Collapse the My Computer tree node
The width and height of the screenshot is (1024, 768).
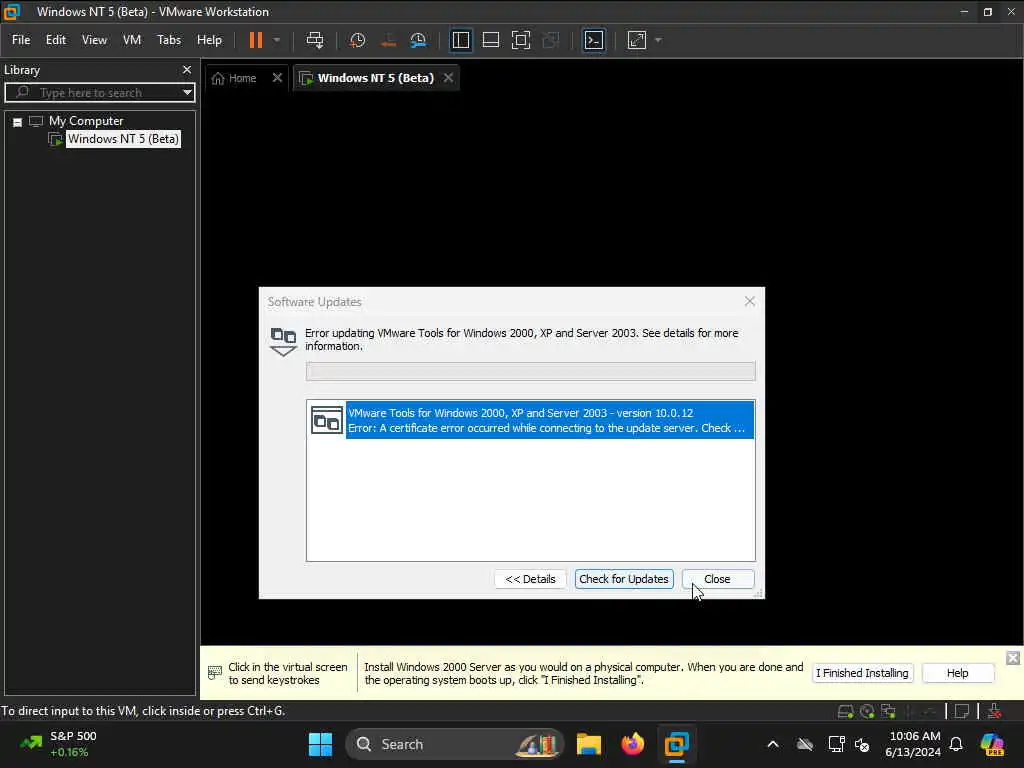[x=18, y=121]
